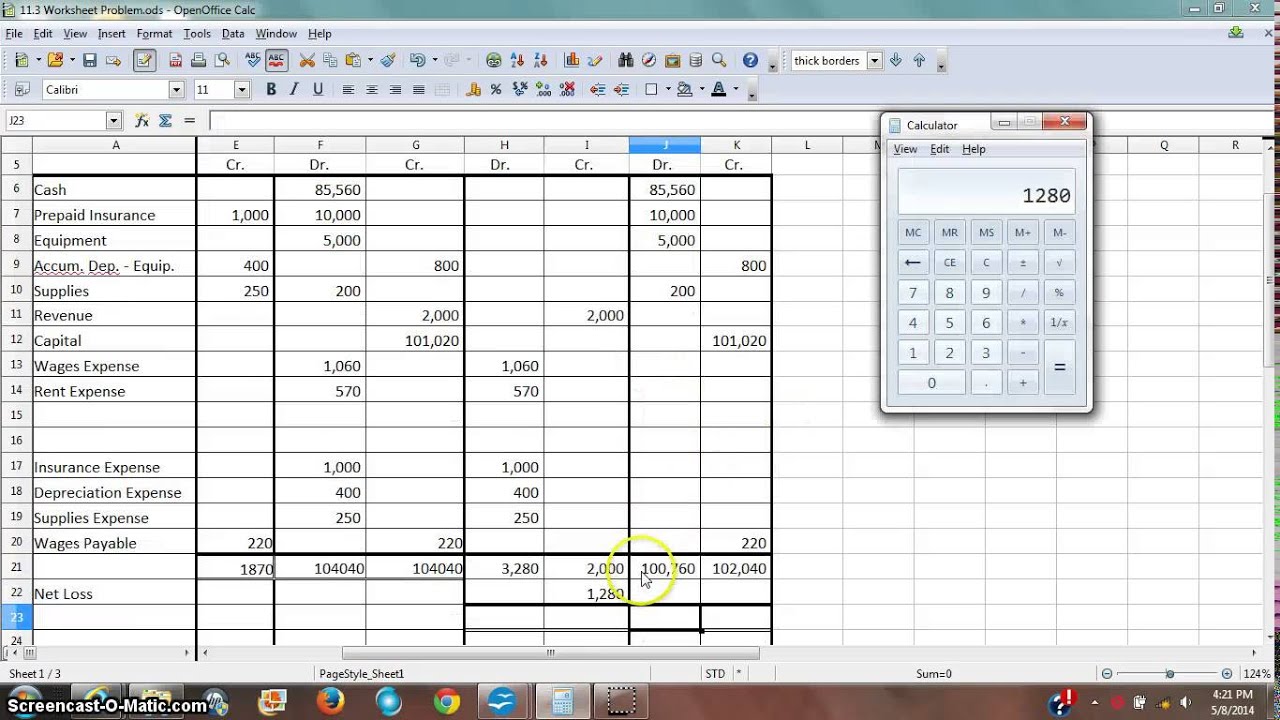Click the zoom slider handle
1280x720 pixels.
pyautogui.click(x=1169, y=674)
